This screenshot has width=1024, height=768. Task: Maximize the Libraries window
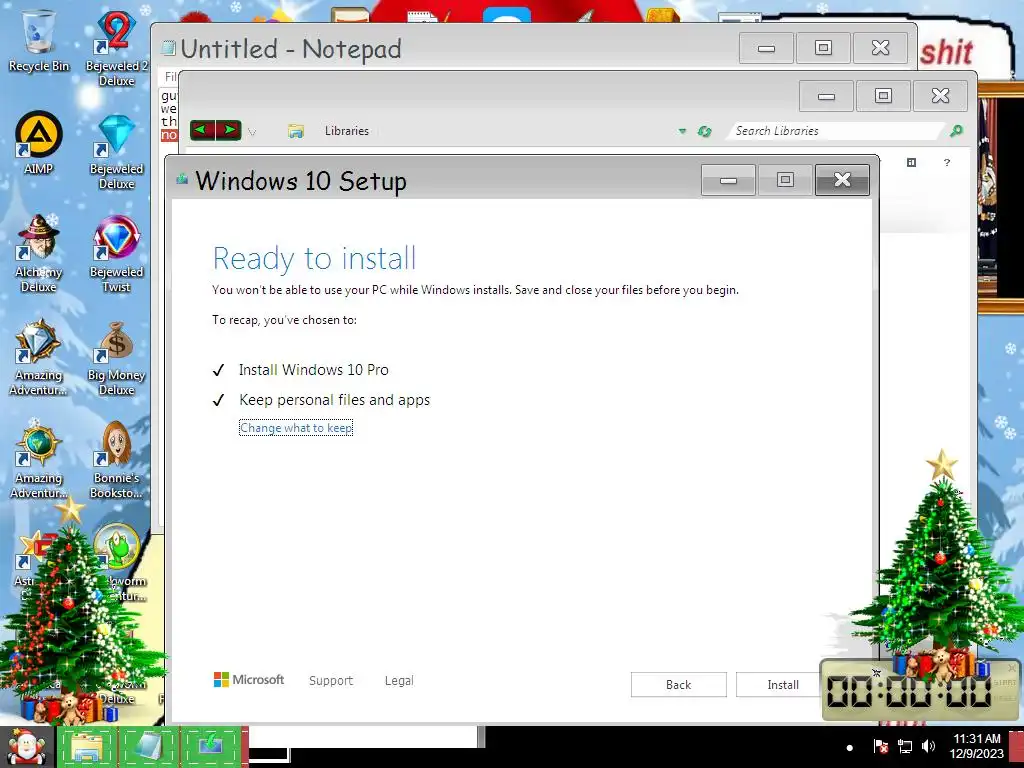[x=883, y=96]
